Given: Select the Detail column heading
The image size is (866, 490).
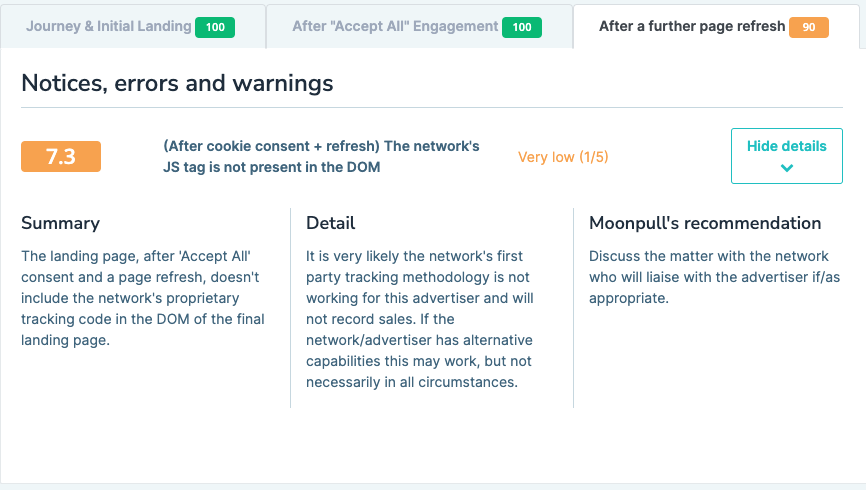Looking at the screenshot, I should [331, 223].
